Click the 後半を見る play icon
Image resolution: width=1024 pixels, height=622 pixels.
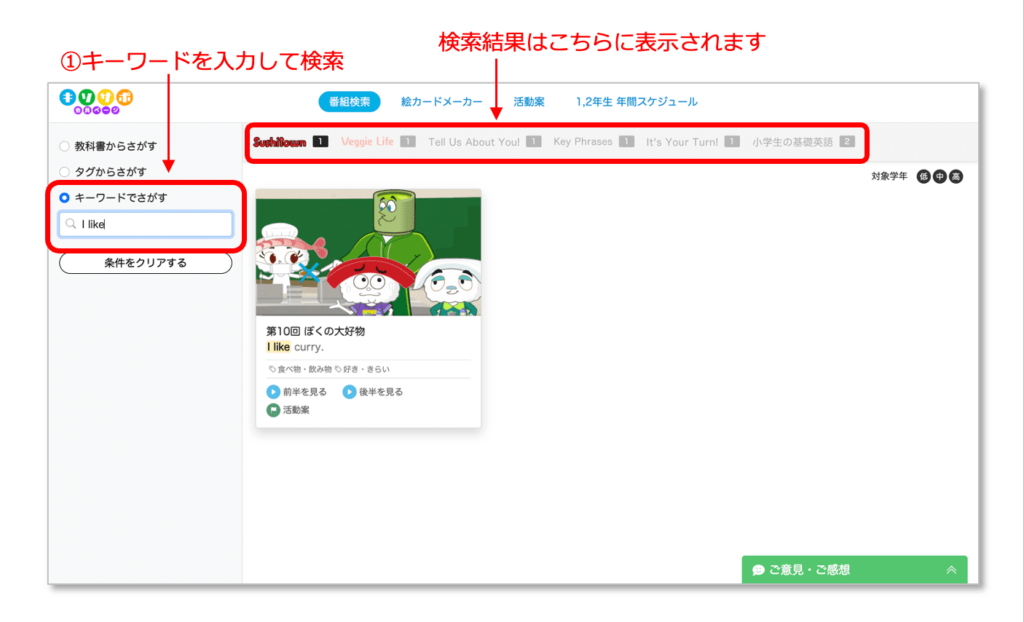coord(348,391)
